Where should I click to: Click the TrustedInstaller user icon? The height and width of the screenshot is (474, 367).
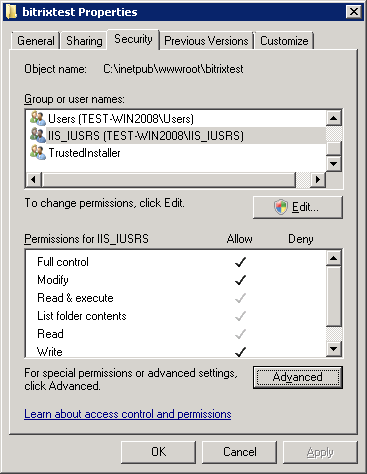38,152
